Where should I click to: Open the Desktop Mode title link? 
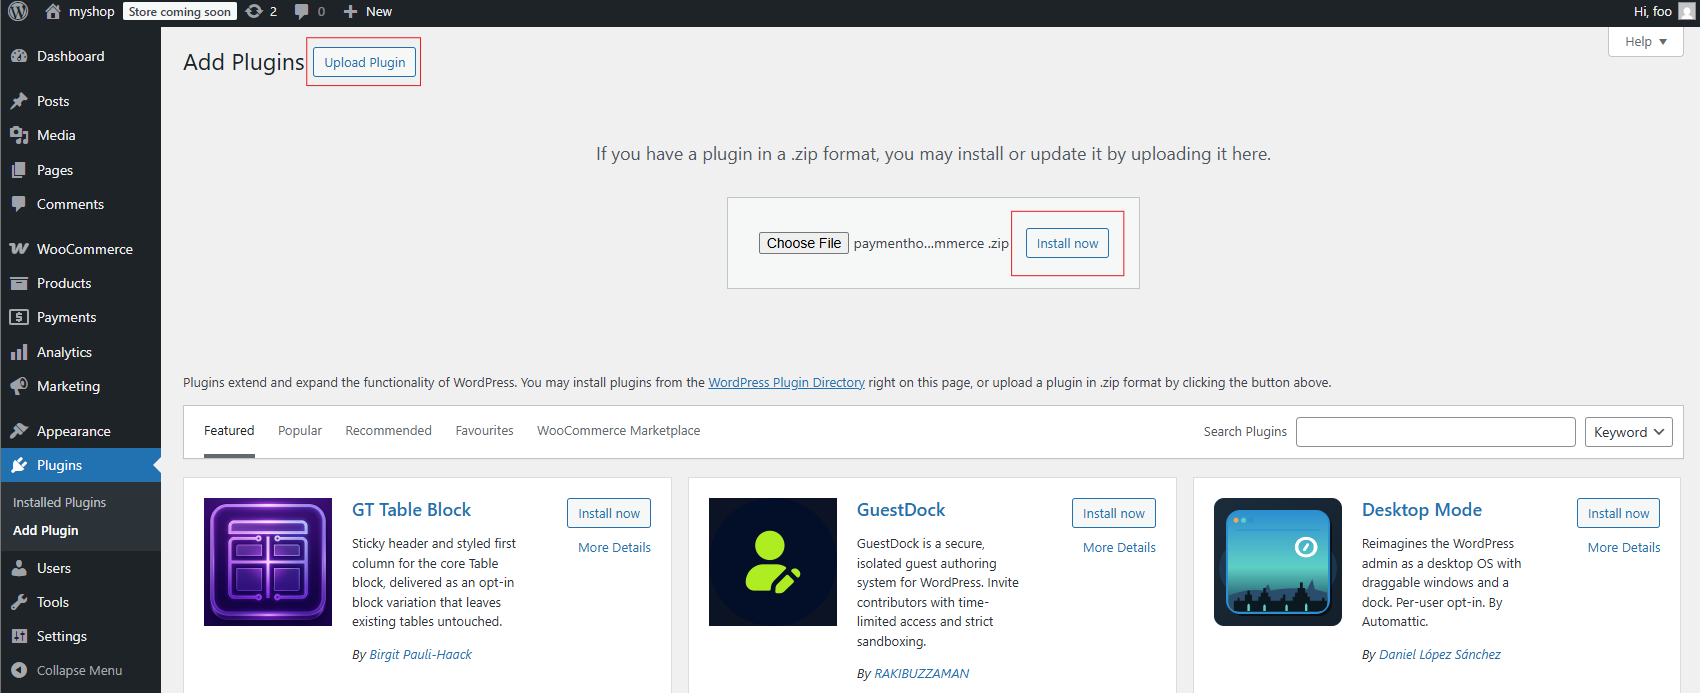coord(1422,510)
